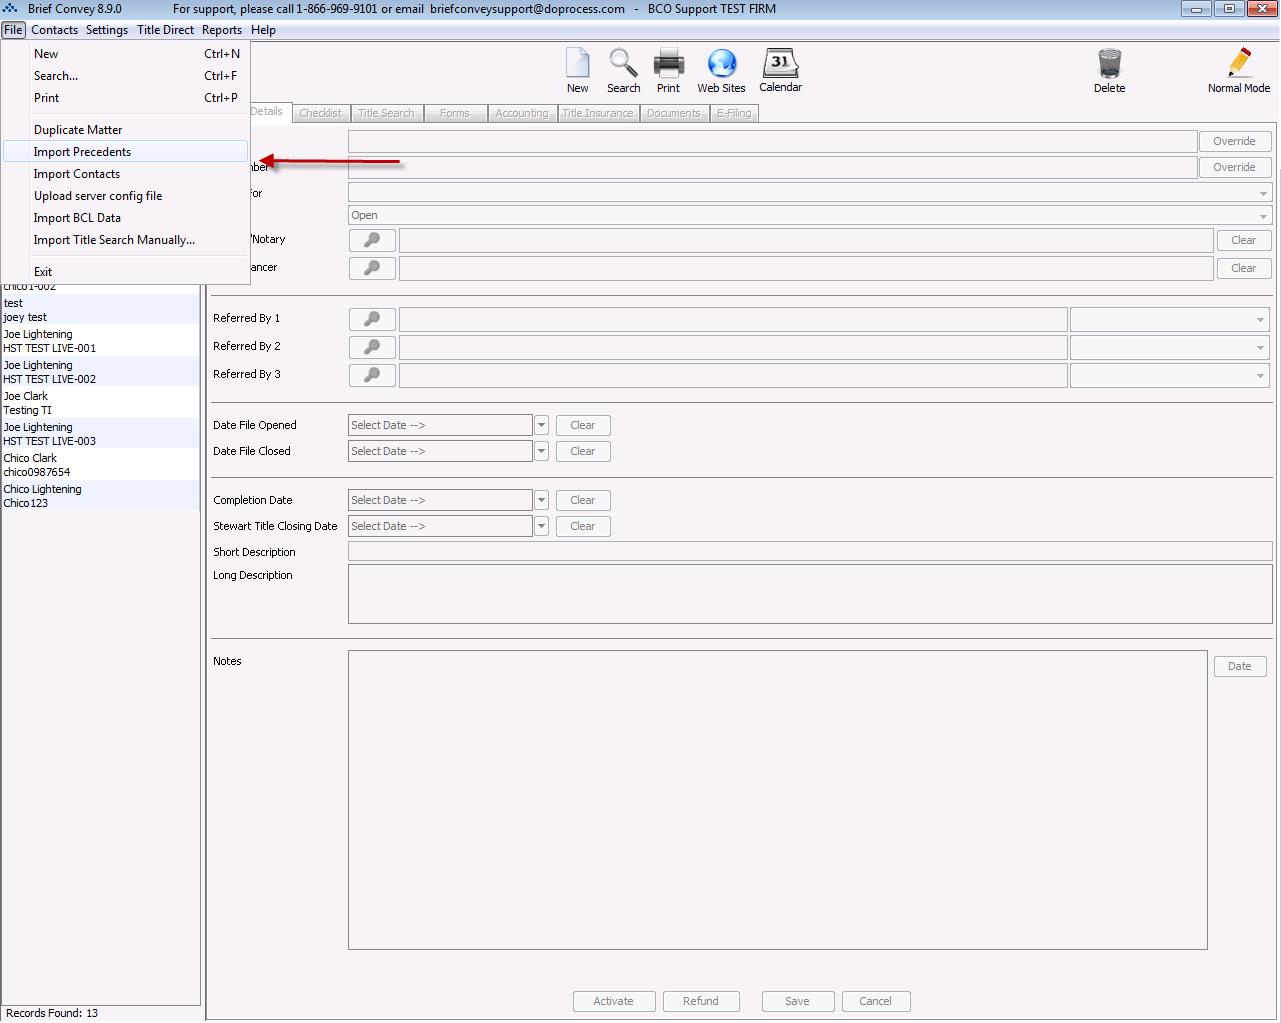Viewport: 1281px width, 1023px height.
Task: Click the Refund button
Action: [x=701, y=1001]
